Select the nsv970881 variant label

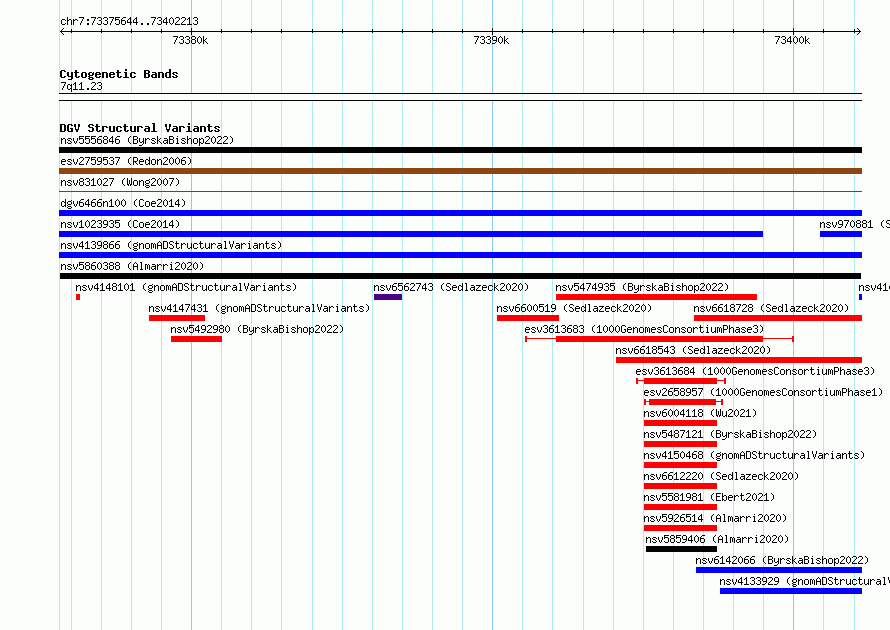(854, 224)
